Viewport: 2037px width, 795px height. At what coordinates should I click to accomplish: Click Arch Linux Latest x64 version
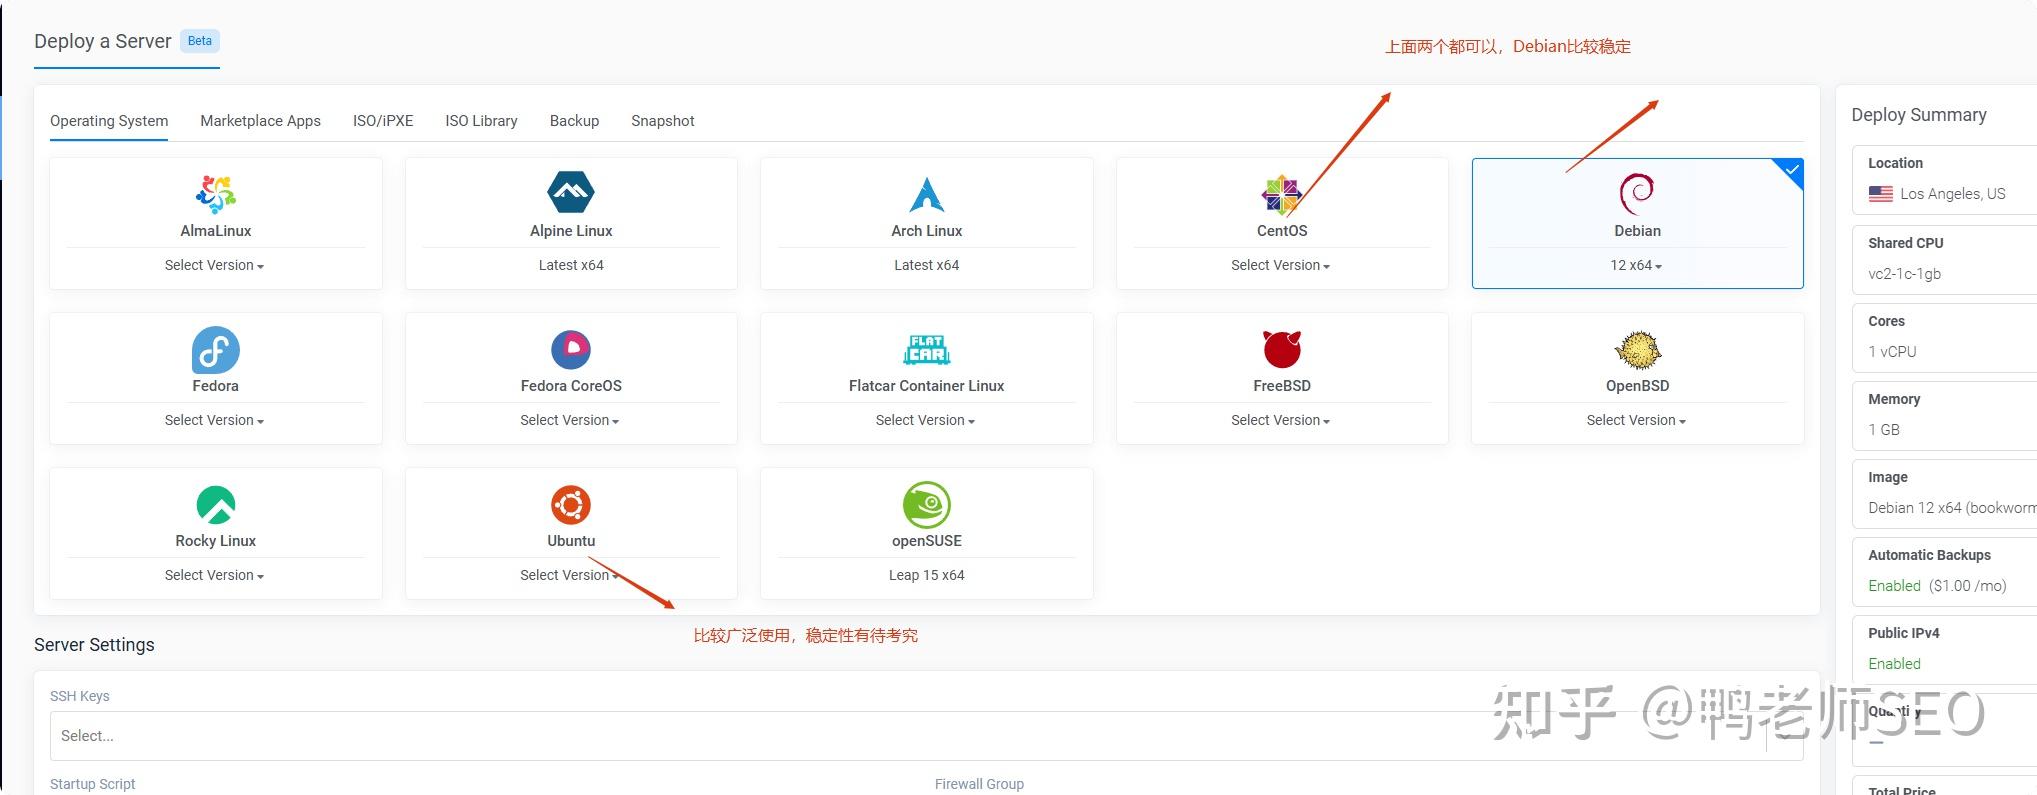[x=927, y=265]
